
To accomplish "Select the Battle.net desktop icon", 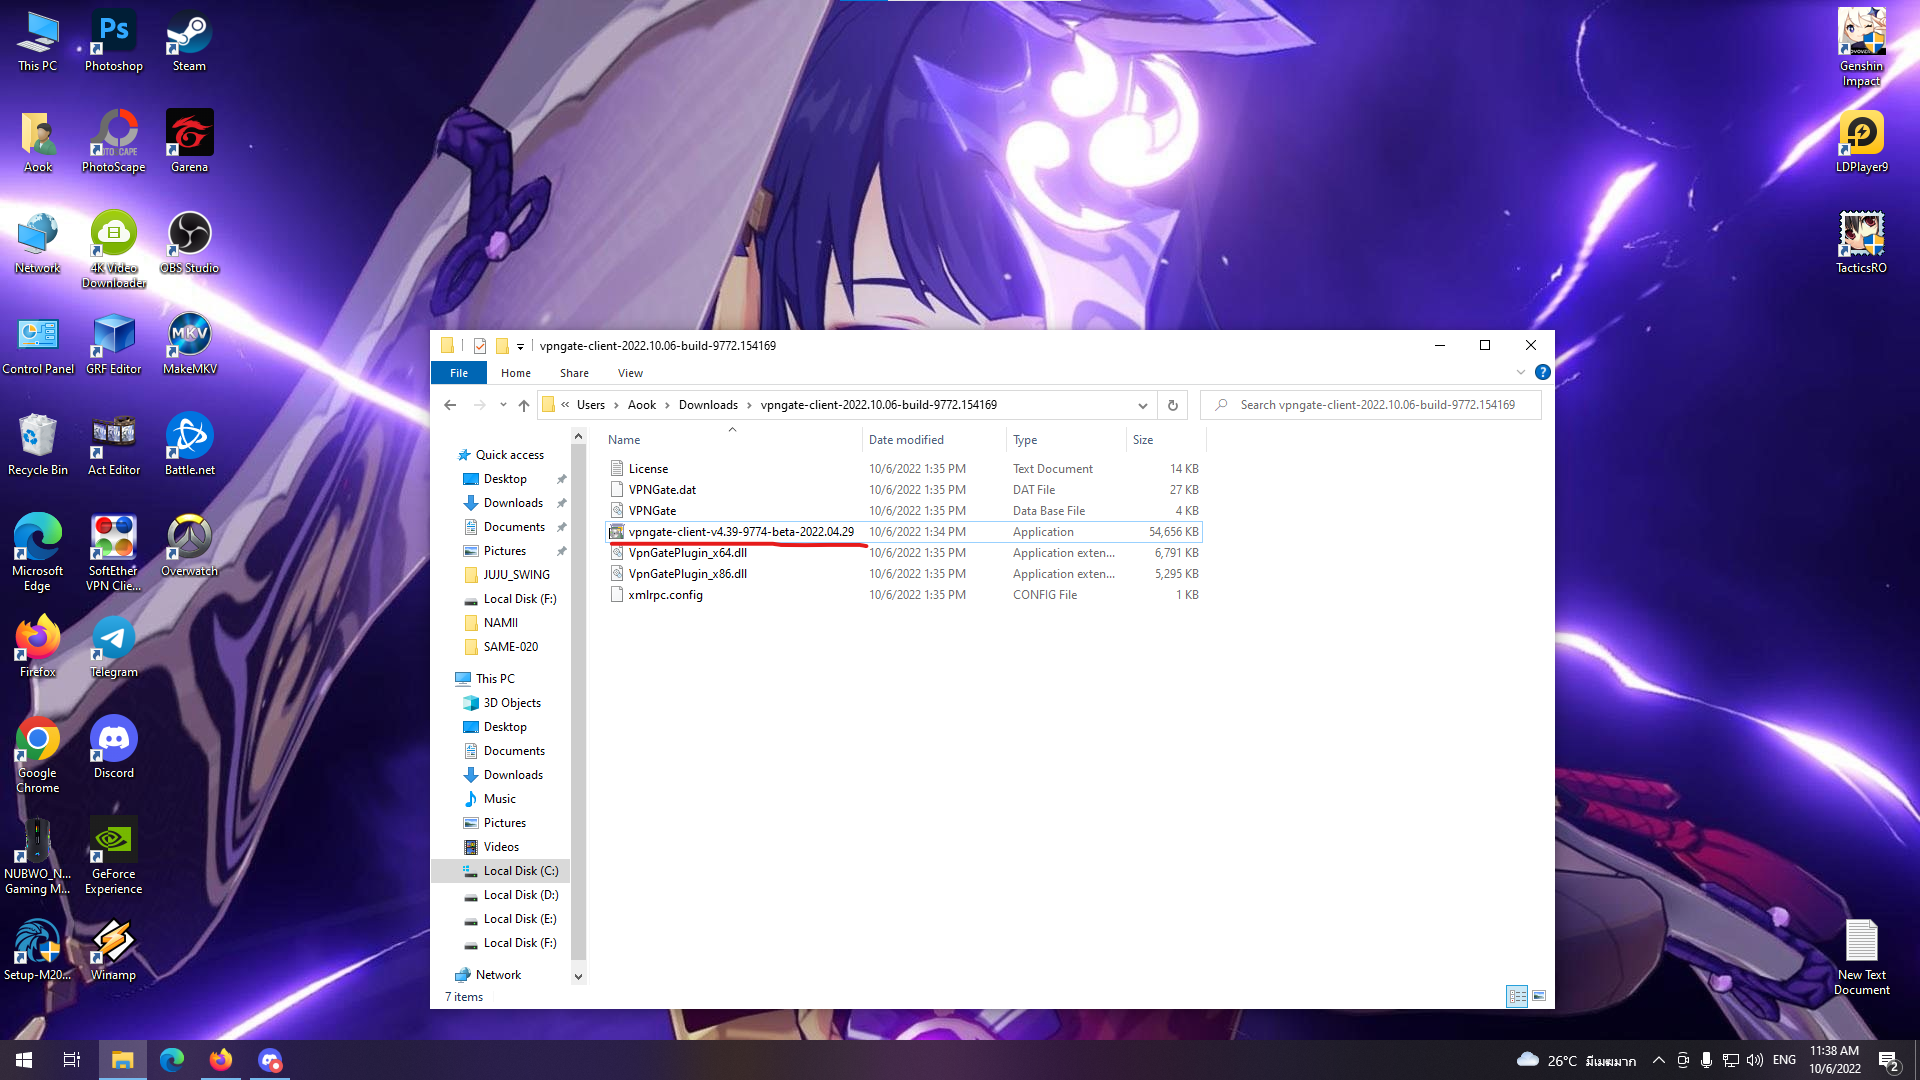I will (x=189, y=445).
